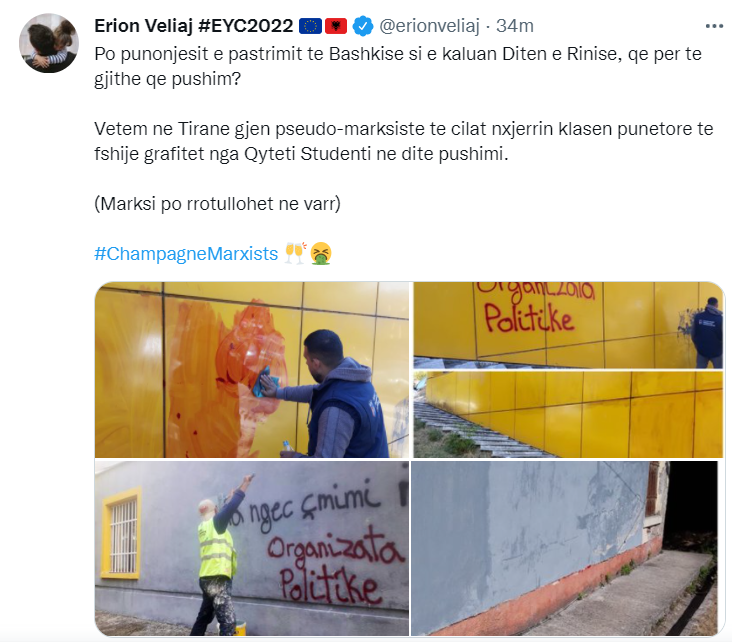Viewport: 732px width, 642px height.
Task: Open top-right photo with Politike graffiti
Action: (x=568, y=325)
